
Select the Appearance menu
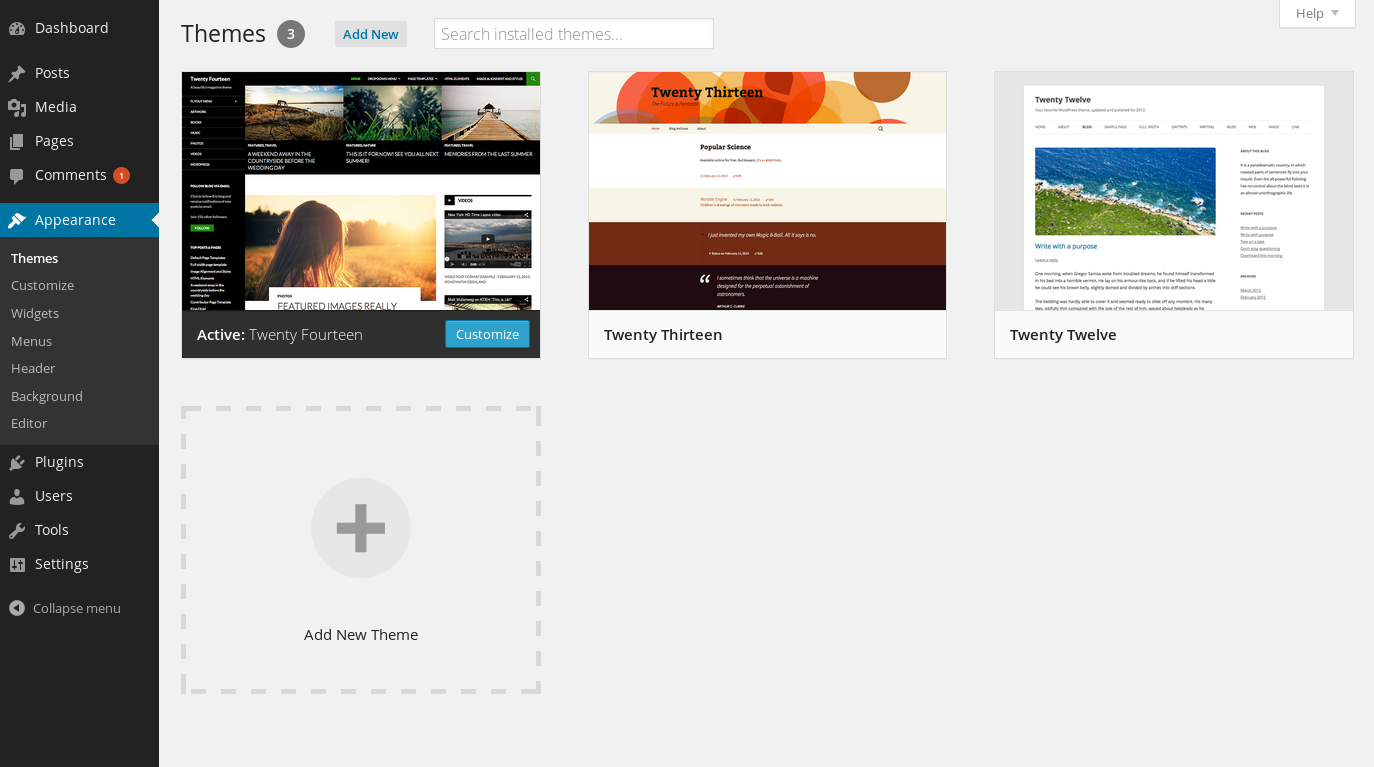(x=79, y=220)
